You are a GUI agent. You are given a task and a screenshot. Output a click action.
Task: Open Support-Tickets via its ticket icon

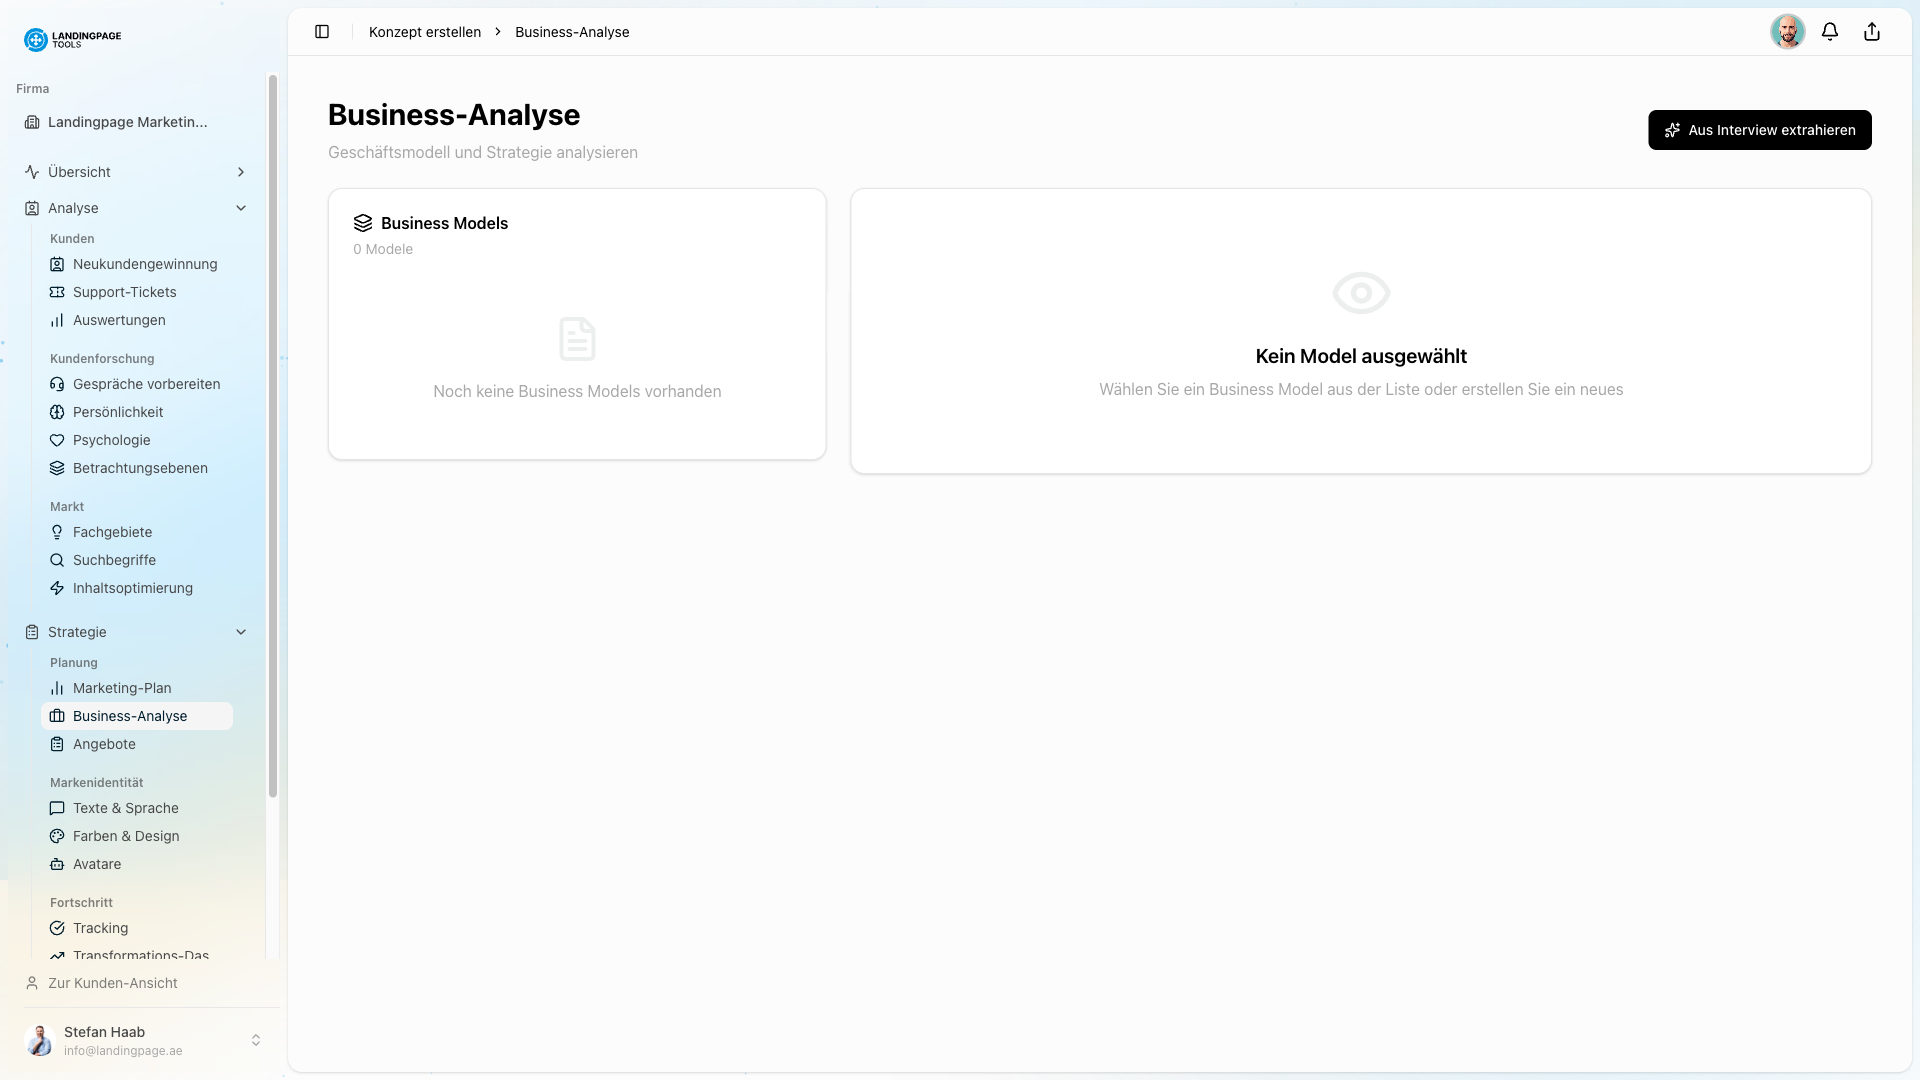pyautogui.click(x=57, y=292)
